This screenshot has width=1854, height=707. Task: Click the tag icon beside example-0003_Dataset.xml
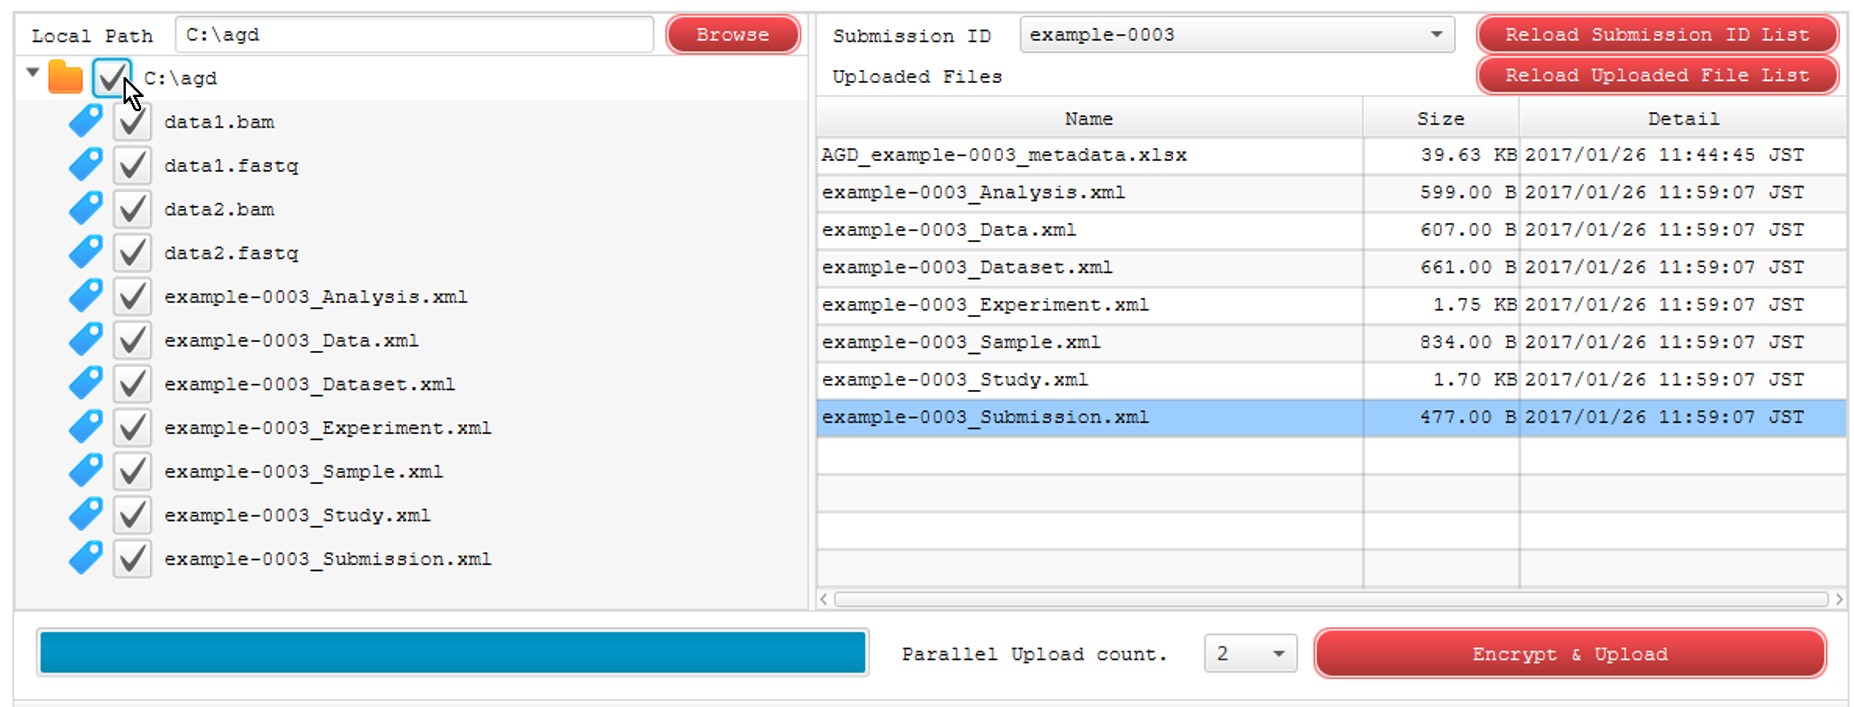(x=86, y=384)
